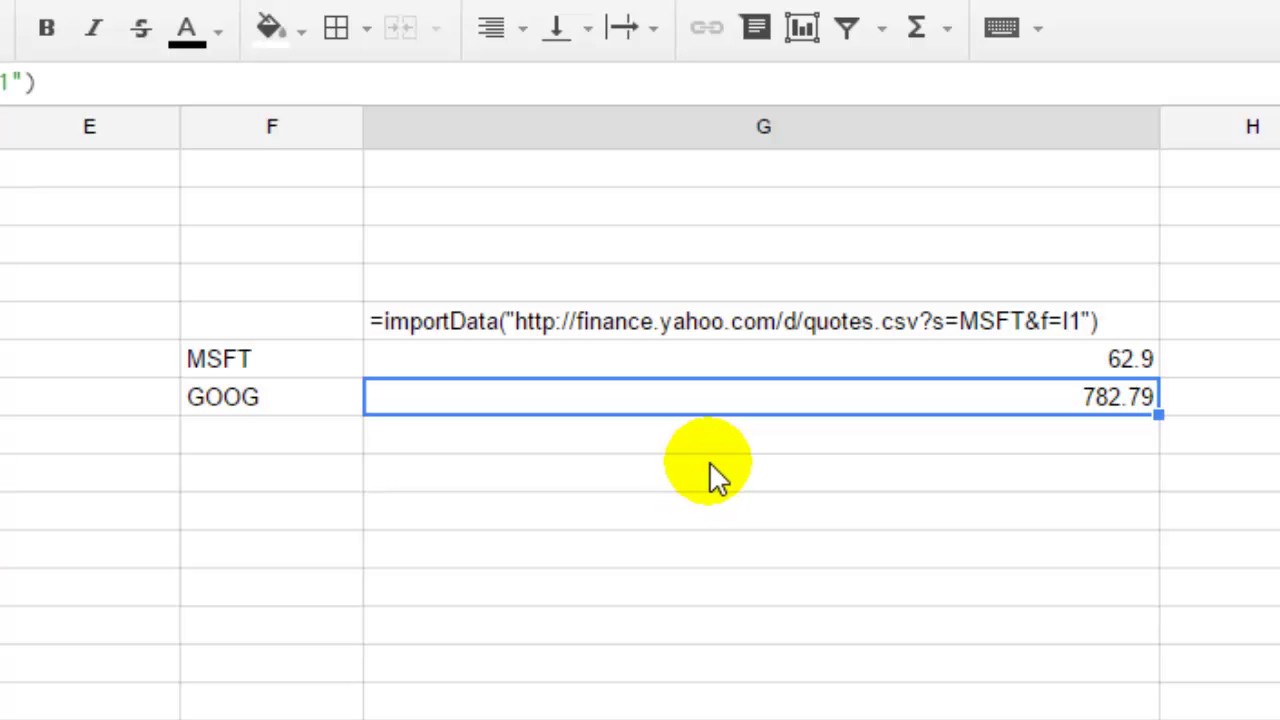Click into the formula bar text
This screenshot has height=720, width=1280.
17,82
